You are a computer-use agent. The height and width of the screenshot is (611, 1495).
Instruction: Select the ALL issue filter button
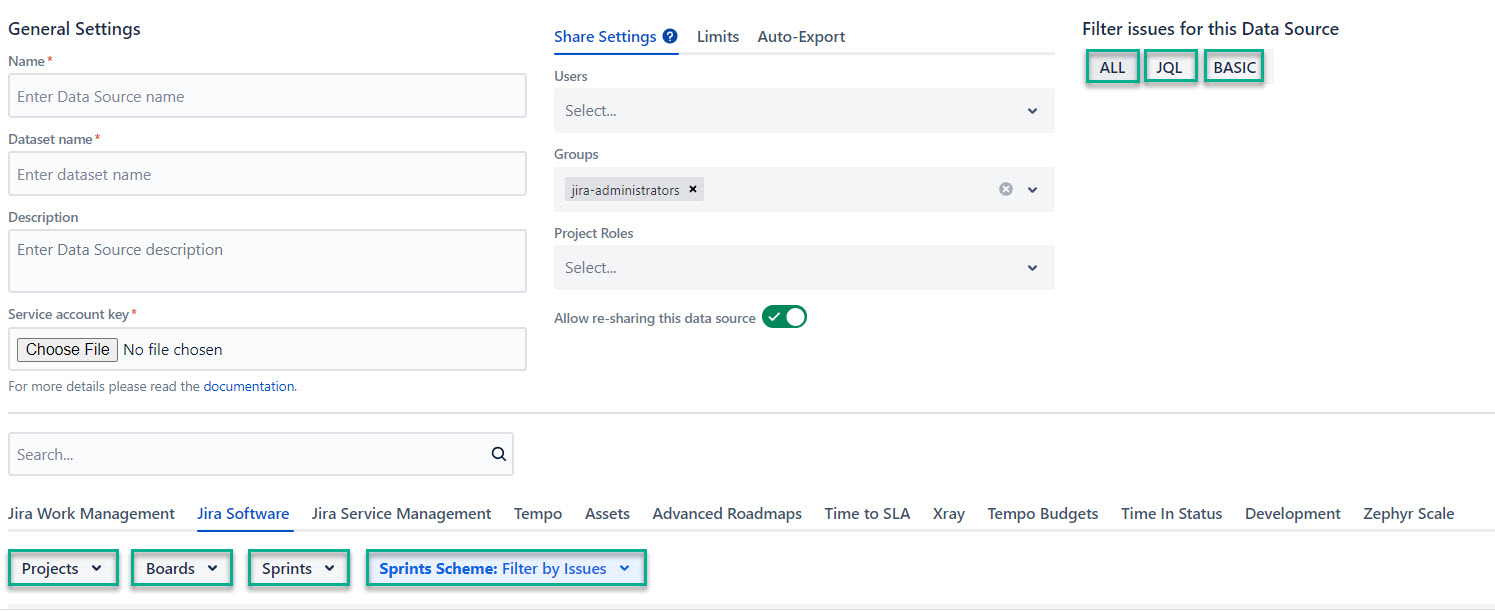coord(1112,67)
